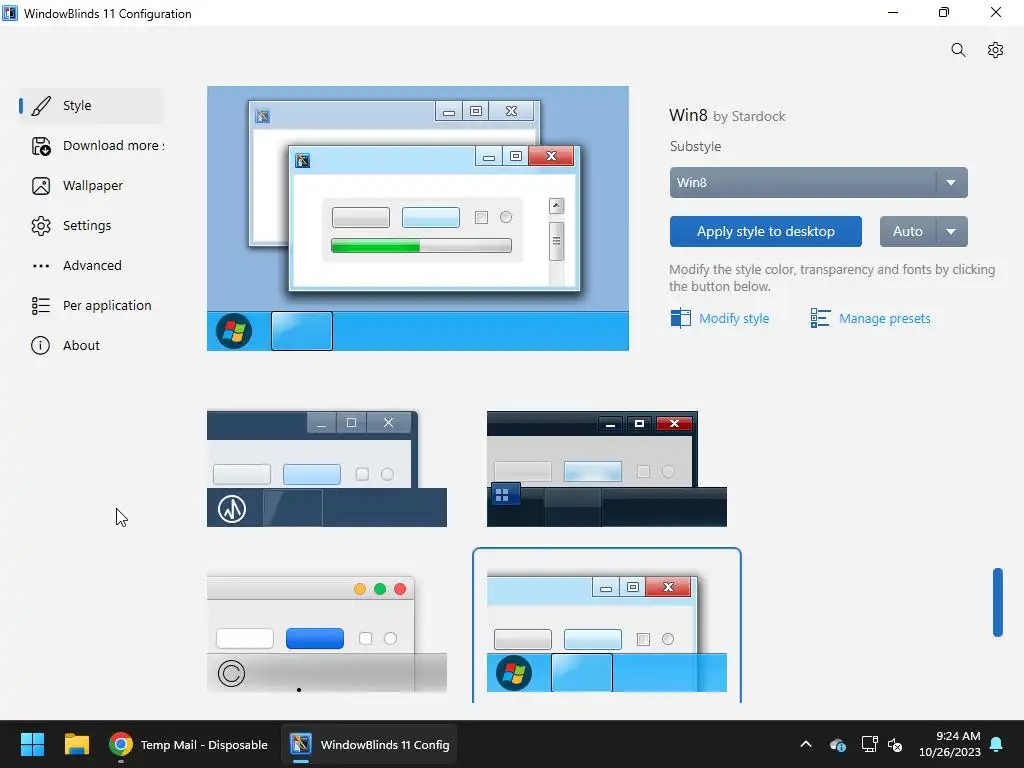Click the blue vertical scrollbar thumb
1024x768 pixels.
coord(997,602)
